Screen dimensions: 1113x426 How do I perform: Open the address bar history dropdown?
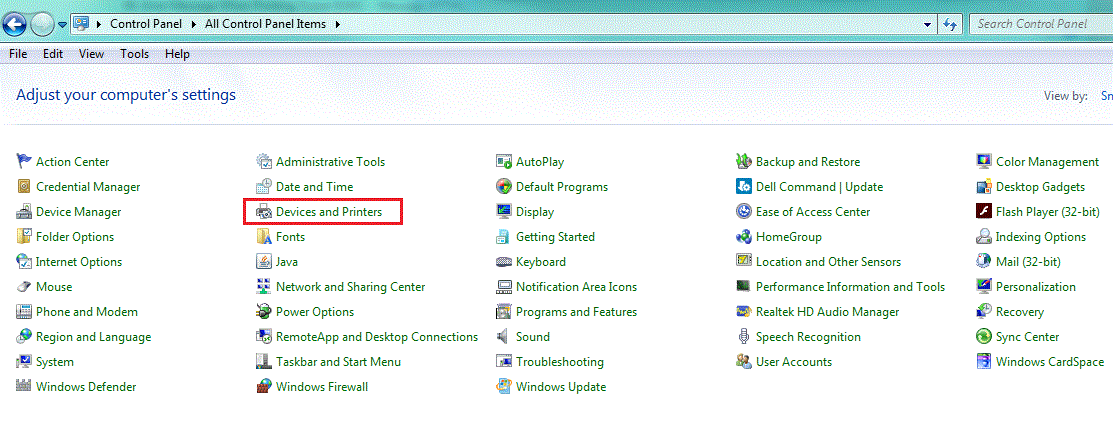[928, 23]
